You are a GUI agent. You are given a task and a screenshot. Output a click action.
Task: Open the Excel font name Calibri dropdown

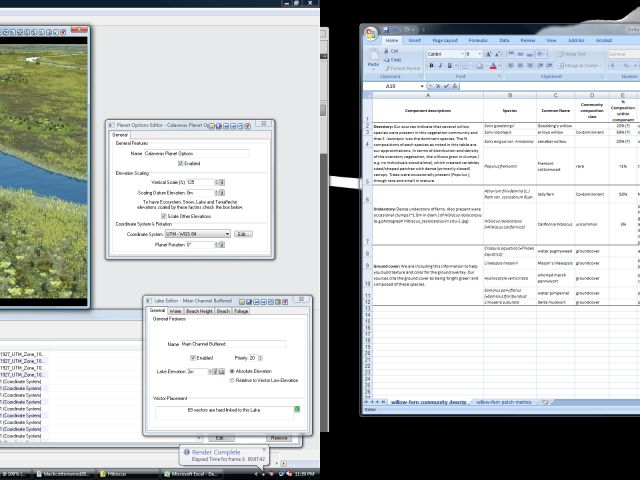[462, 54]
